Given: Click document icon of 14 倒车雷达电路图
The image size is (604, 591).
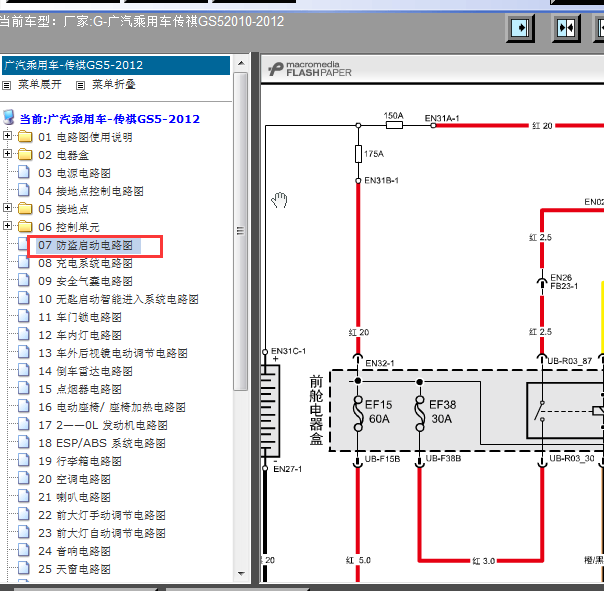Looking at the screenshot, I should [x=24, y=370].
